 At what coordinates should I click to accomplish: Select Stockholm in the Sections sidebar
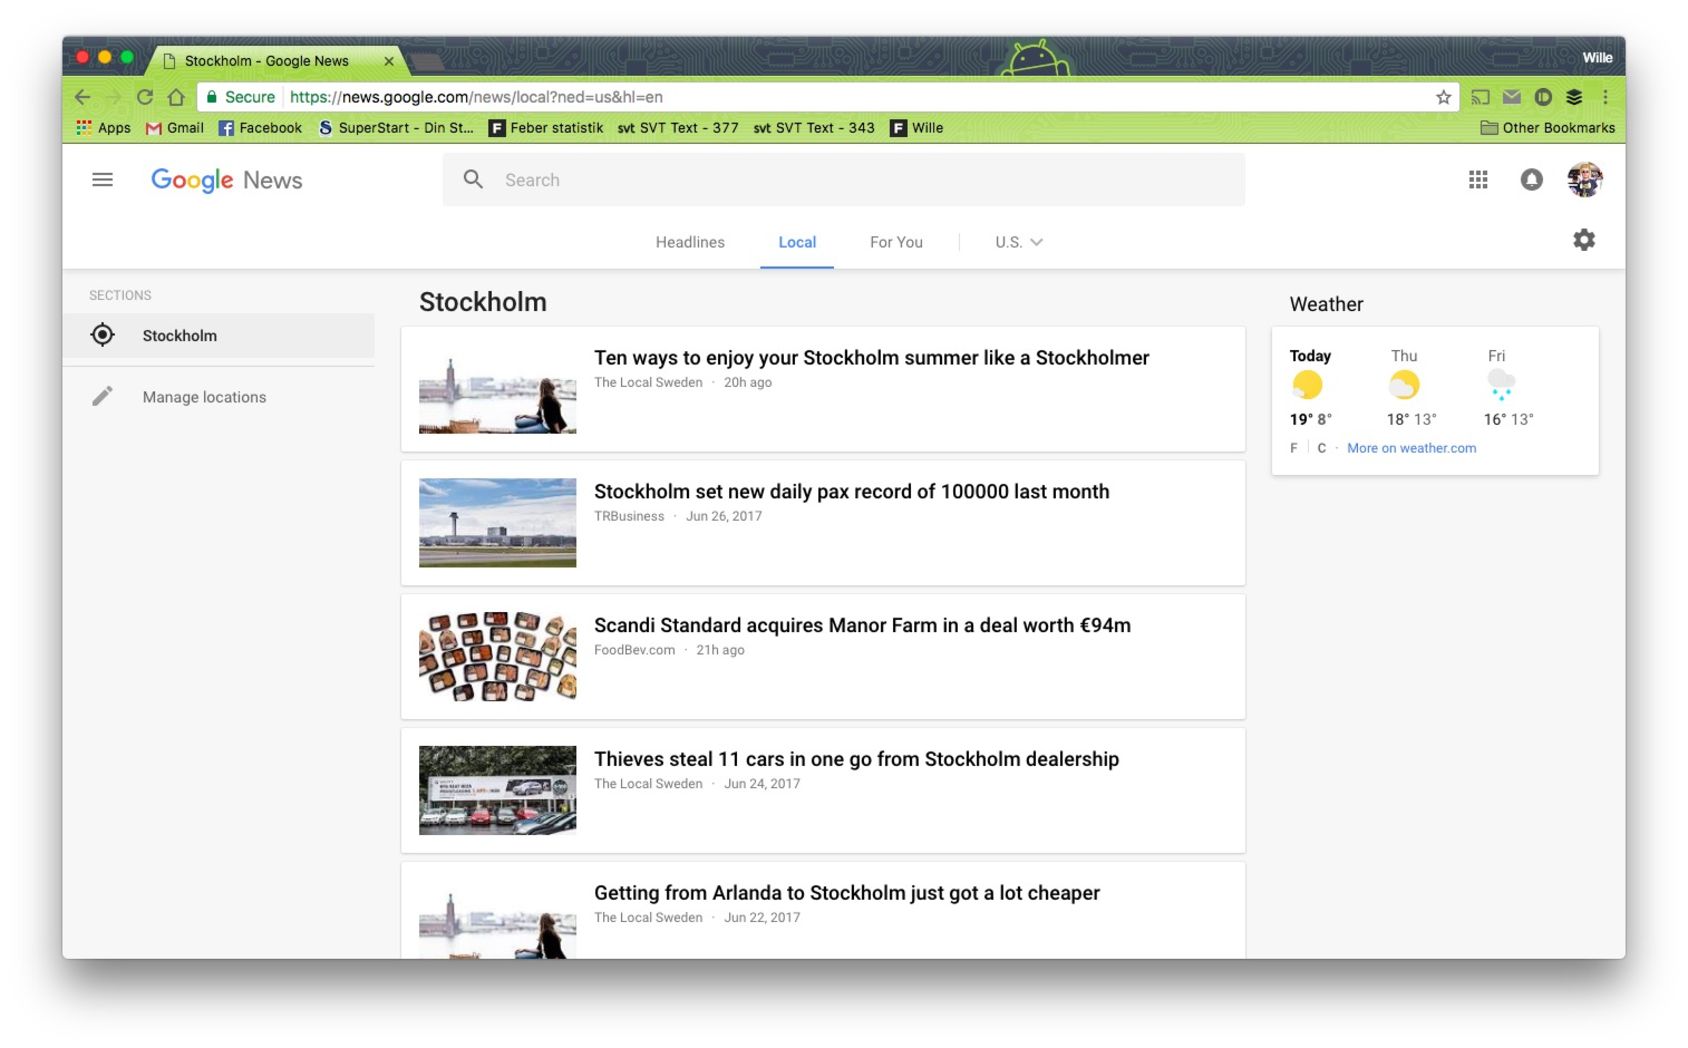click(218, 336)
